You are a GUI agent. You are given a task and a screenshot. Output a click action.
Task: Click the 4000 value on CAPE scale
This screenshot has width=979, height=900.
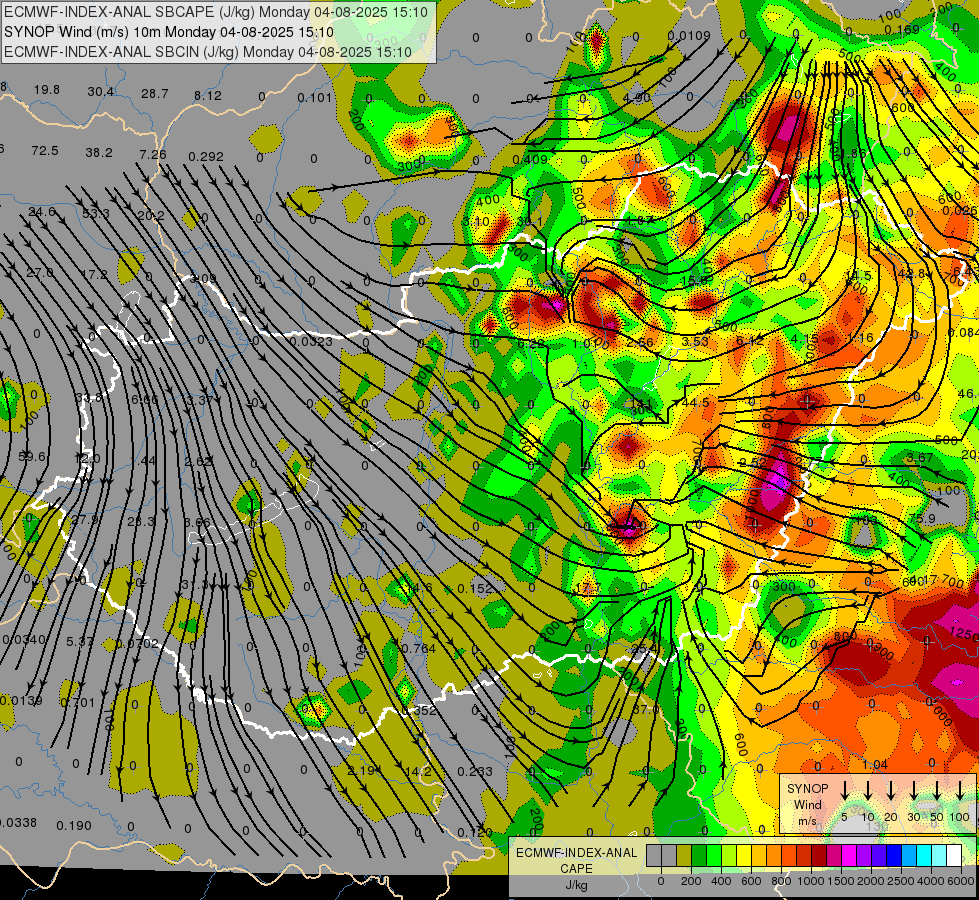[x=930, y=881]
